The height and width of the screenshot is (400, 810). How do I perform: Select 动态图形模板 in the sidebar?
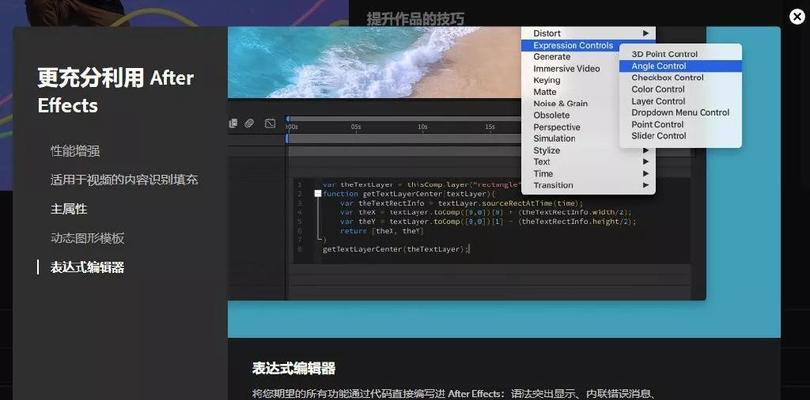pyautogui.click(x=87, y=238)
